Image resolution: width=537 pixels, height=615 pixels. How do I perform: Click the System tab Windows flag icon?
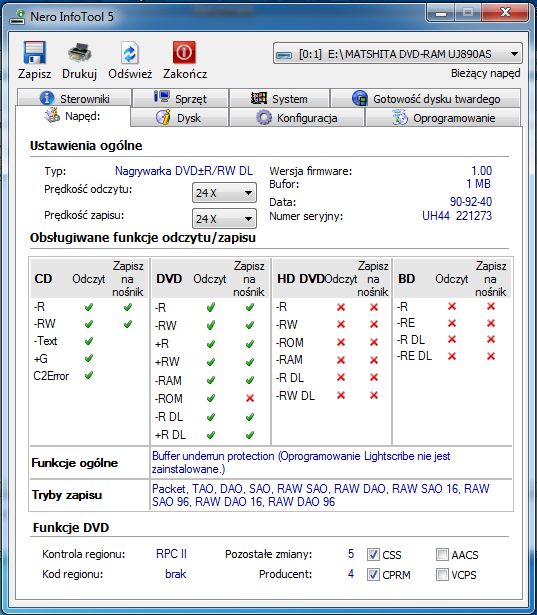coord(258,98)
